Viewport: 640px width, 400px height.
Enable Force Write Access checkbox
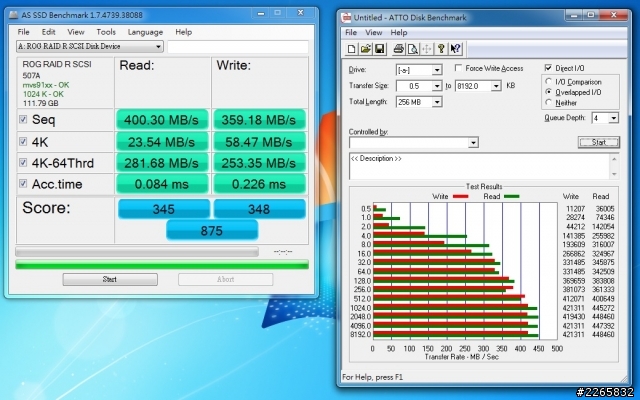coord(458,68)
